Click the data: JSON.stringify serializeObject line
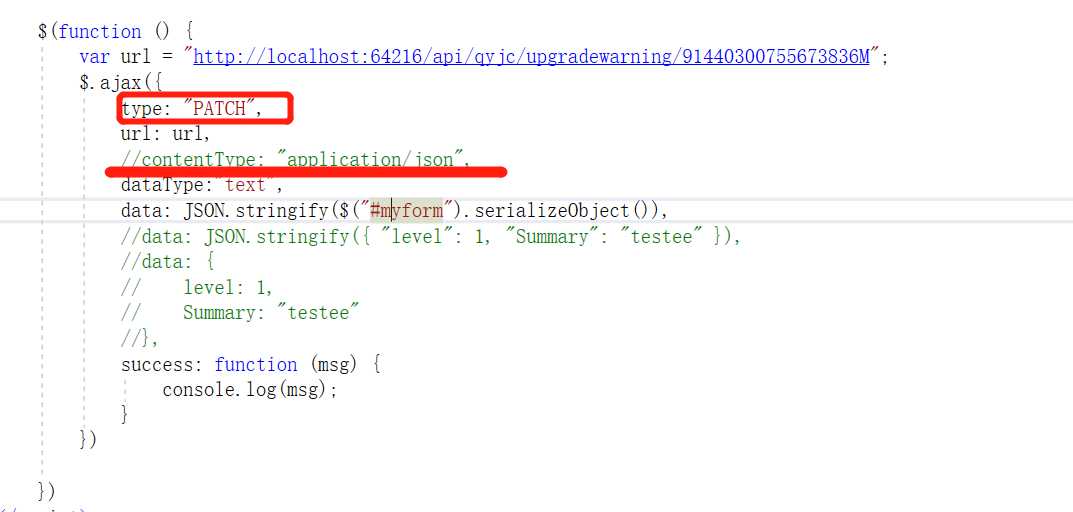This screenshot has height=512, width=1073. point(394,211)
